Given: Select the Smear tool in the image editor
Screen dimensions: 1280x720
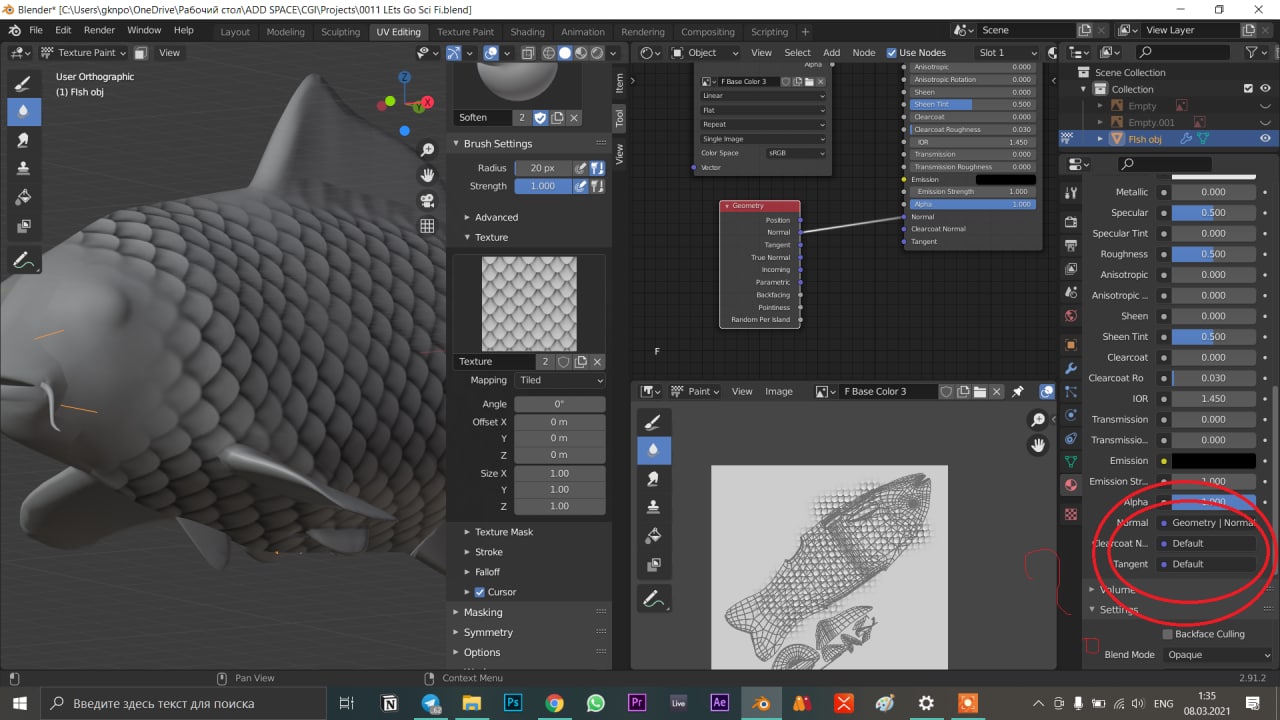Looking at the screenshot, I should tap(654, 479).
